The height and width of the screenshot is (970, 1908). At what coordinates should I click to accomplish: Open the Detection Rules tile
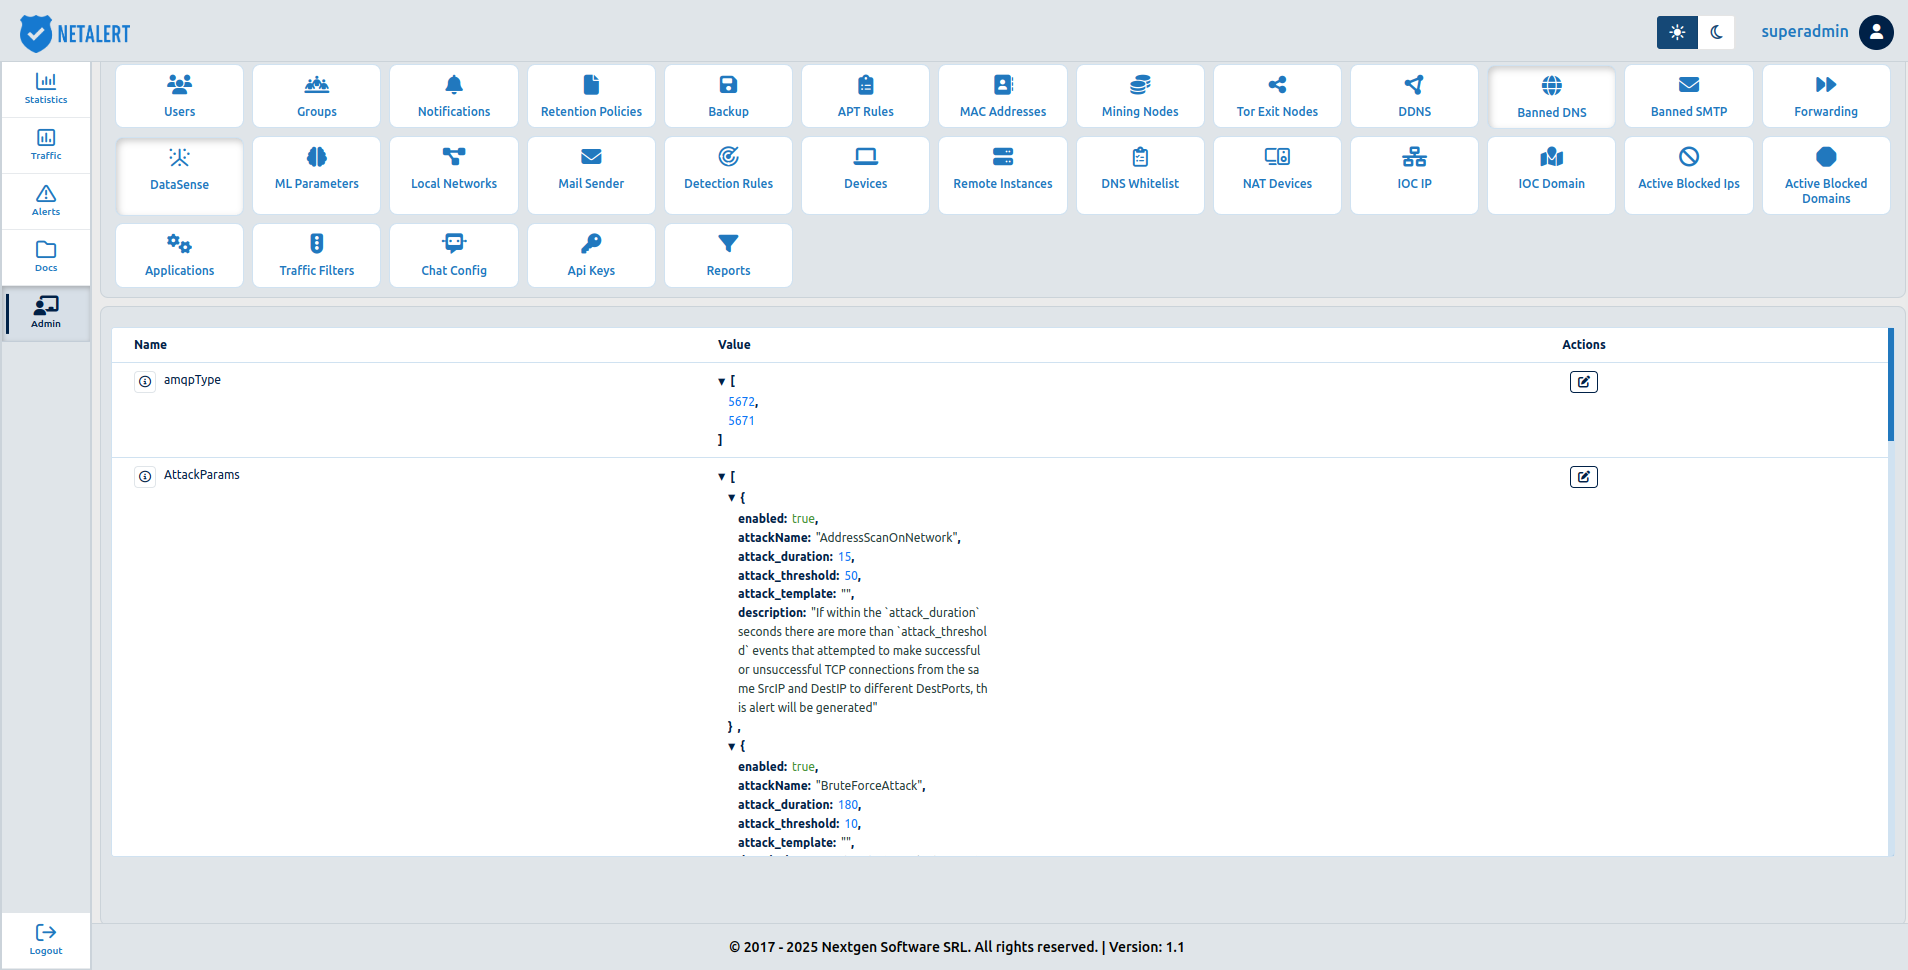(x=728, y=175)
